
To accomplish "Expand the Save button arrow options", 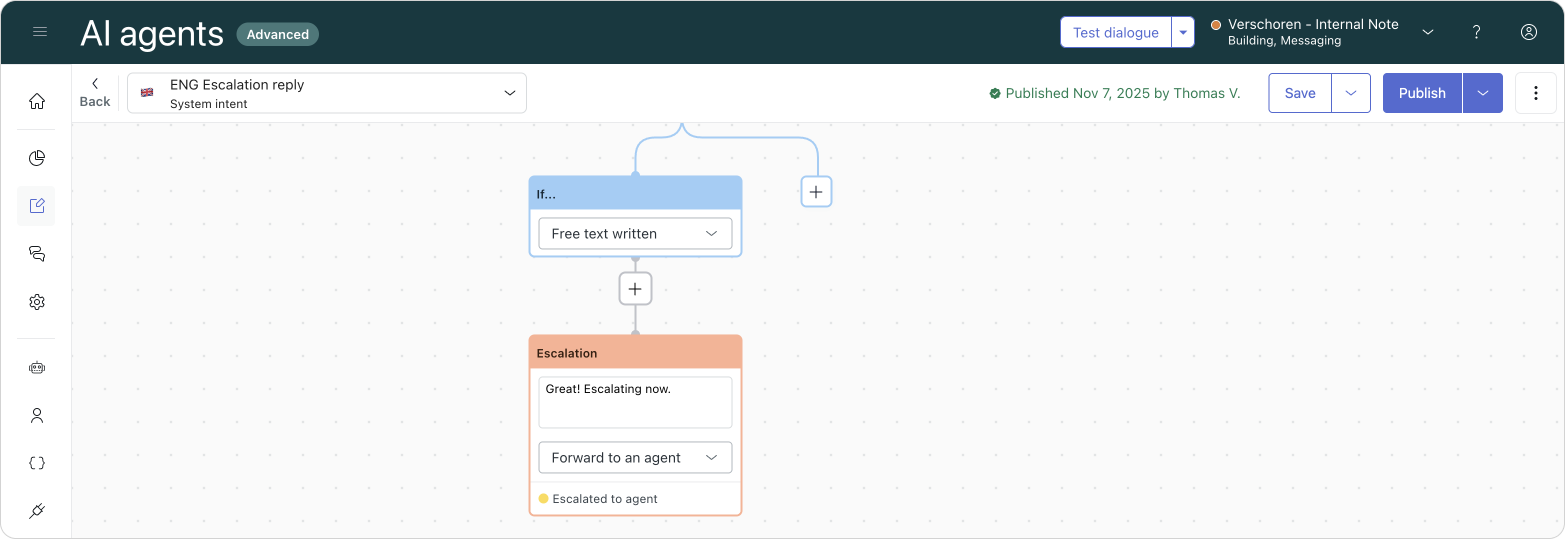I will pyautogui.click(x=1350, y=93).
